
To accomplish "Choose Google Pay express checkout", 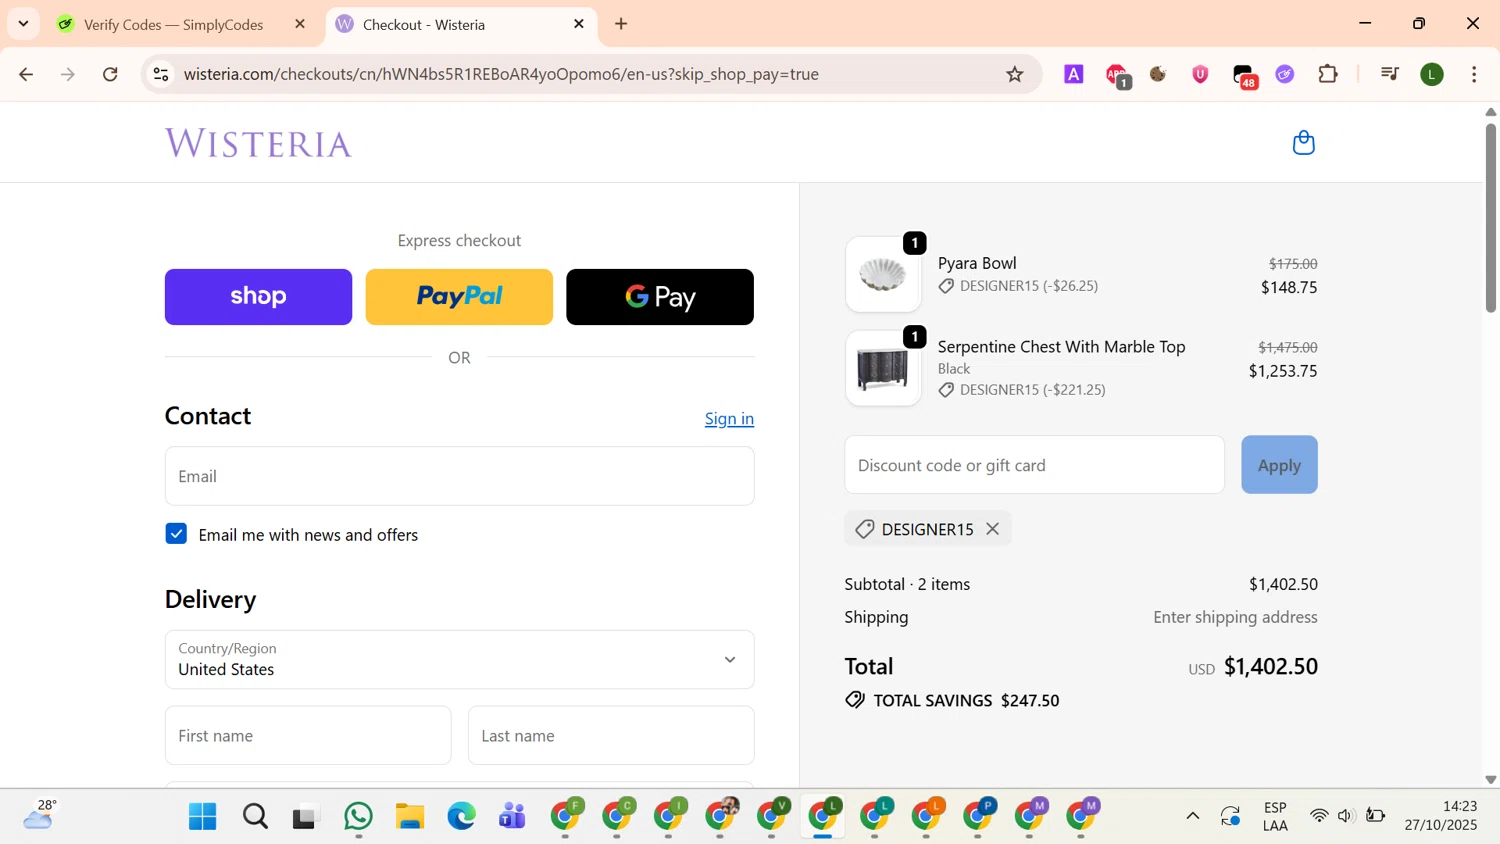I will point(660,297).
